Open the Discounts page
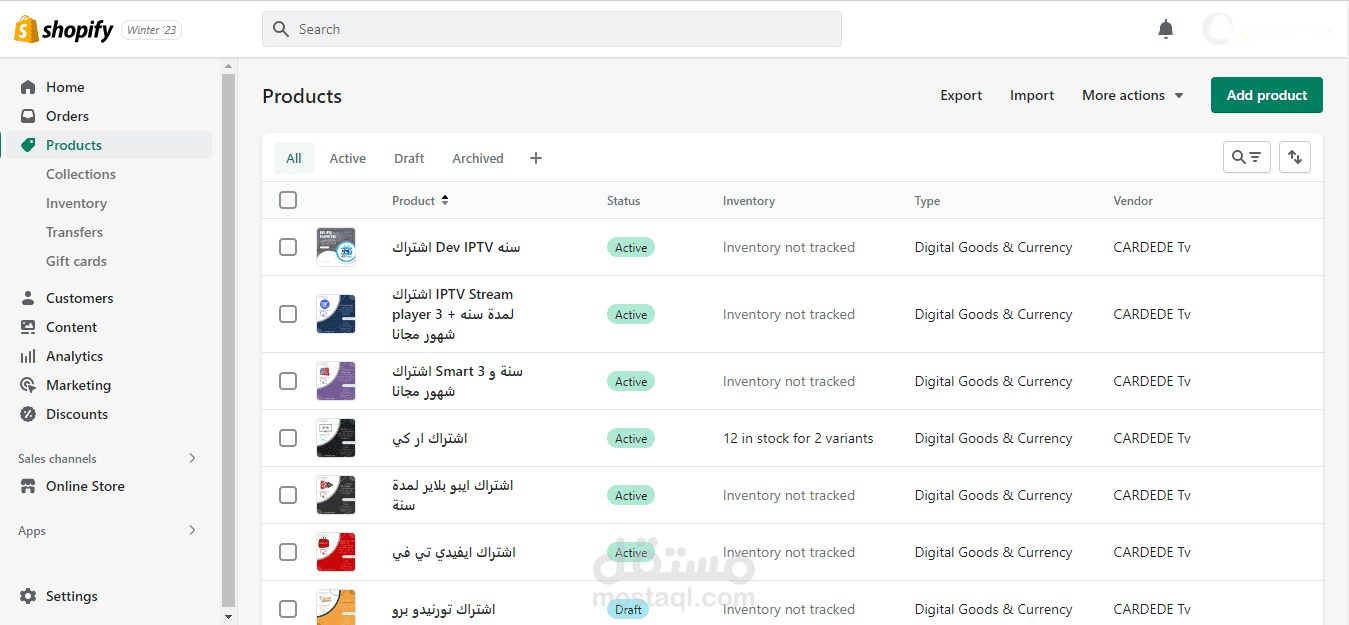 [76, 413]
